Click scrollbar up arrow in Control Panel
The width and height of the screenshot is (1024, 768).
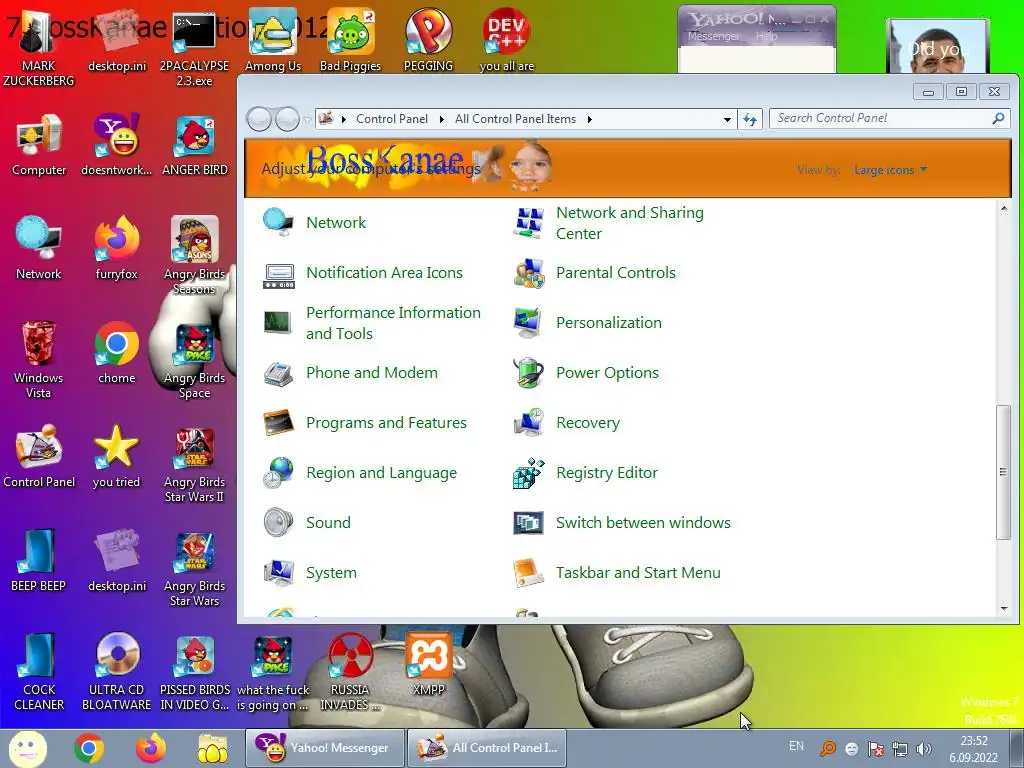point(1004,208)
